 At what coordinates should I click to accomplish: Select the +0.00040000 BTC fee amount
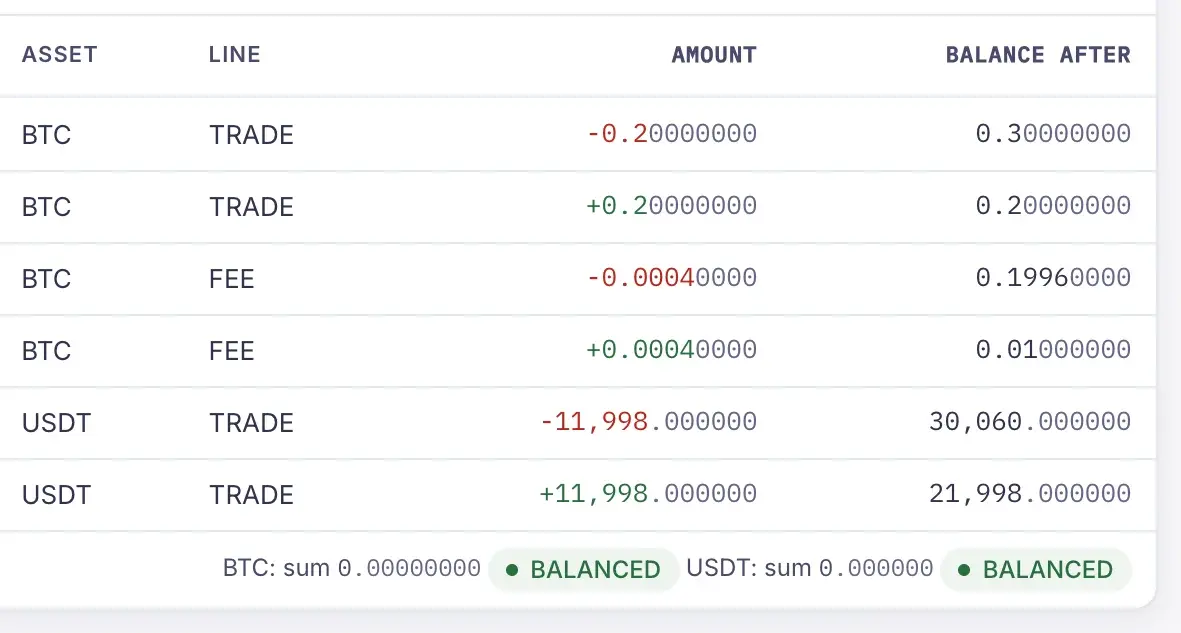click(x=671, y=350)
